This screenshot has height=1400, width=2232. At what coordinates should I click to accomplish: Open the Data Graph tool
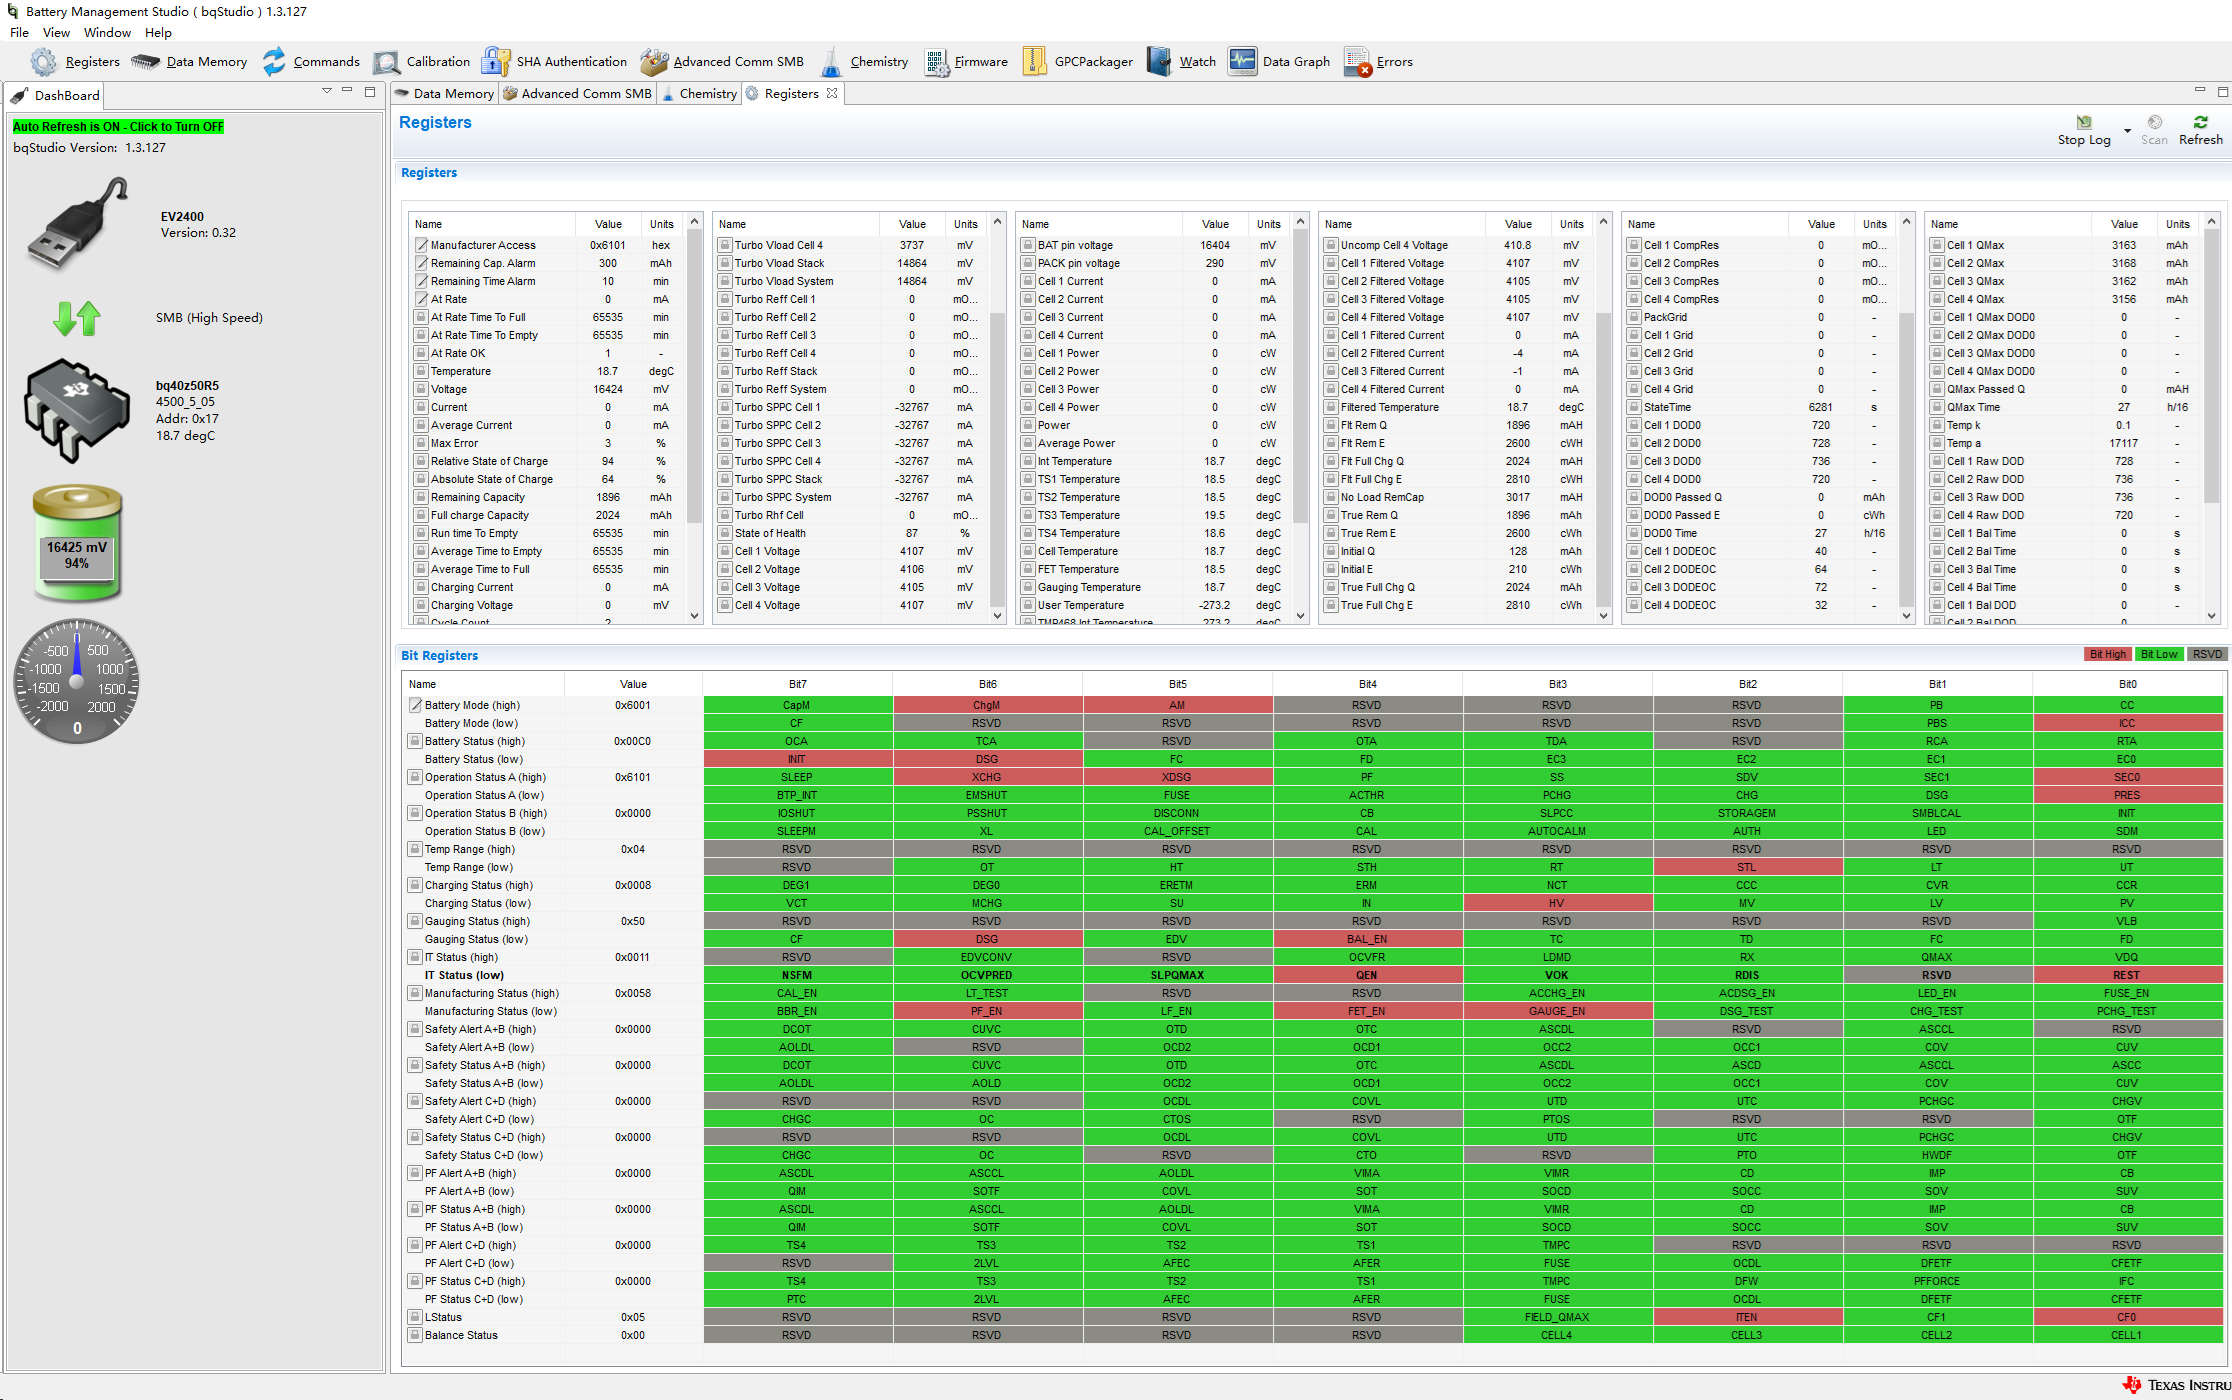click(x=1279, y=62)
